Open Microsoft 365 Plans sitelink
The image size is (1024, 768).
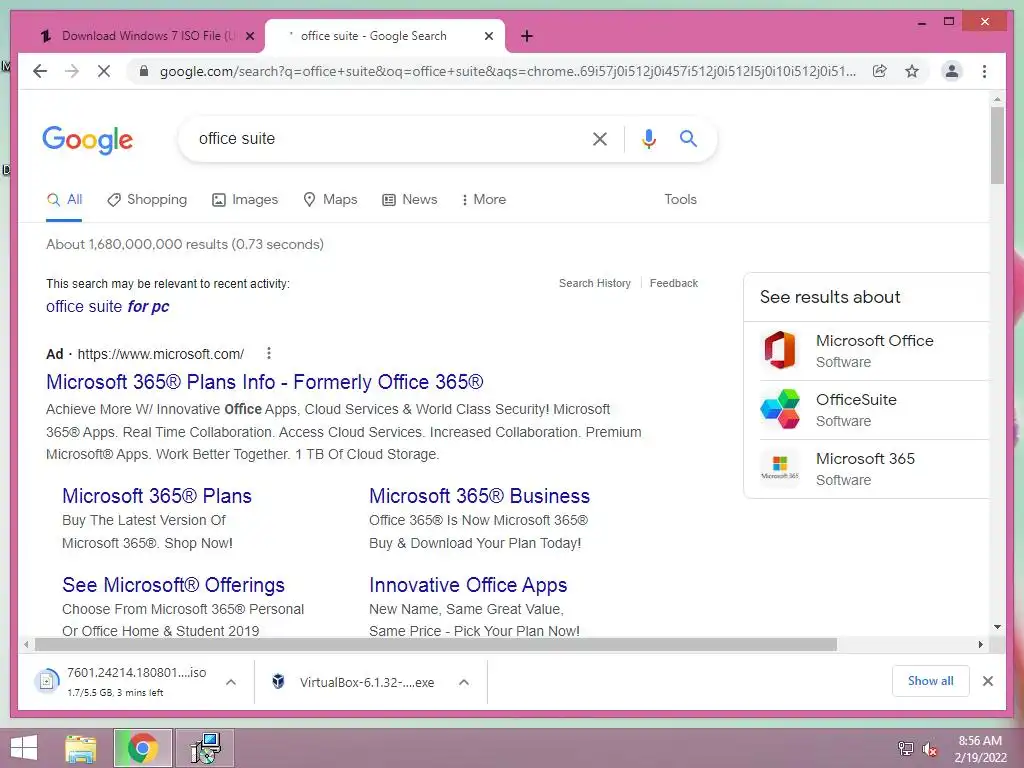pos(157,496)
